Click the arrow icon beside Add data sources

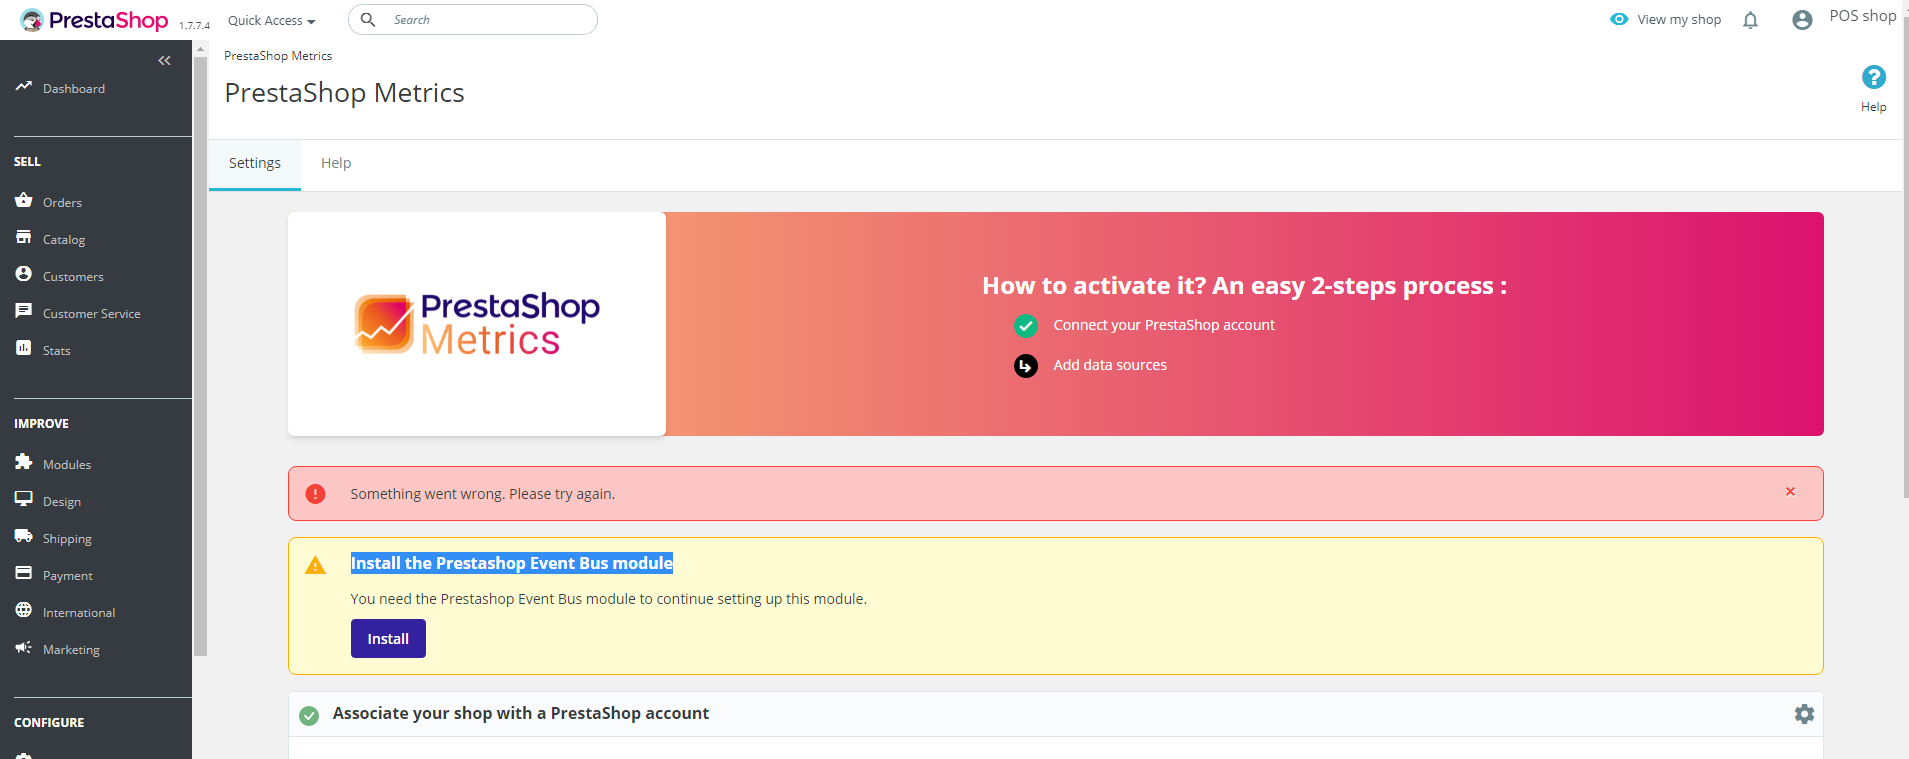click(1026, 366)
